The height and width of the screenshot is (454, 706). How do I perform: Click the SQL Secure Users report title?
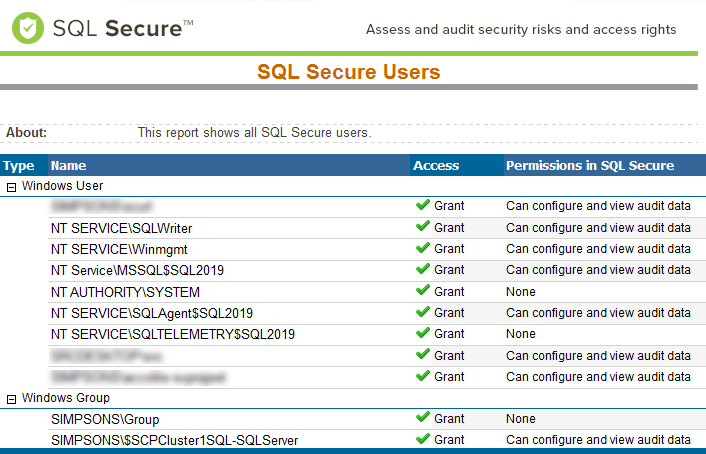tap(348, 72)
